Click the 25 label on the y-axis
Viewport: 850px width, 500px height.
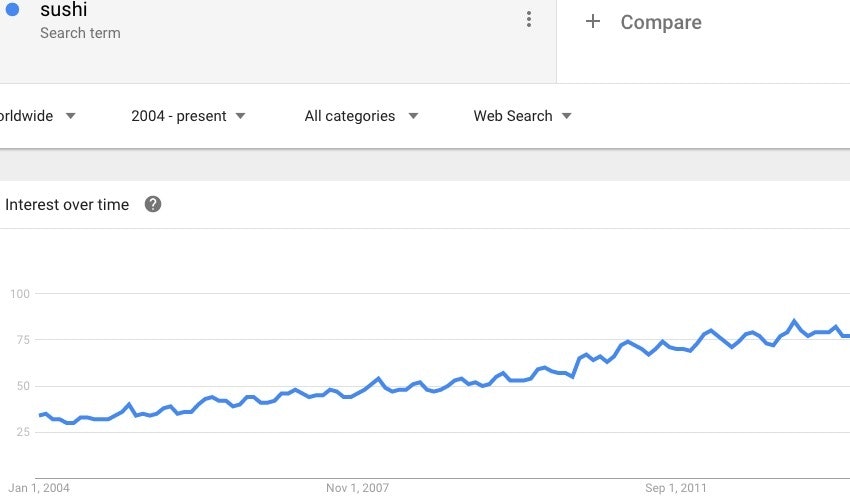(23, 432)
